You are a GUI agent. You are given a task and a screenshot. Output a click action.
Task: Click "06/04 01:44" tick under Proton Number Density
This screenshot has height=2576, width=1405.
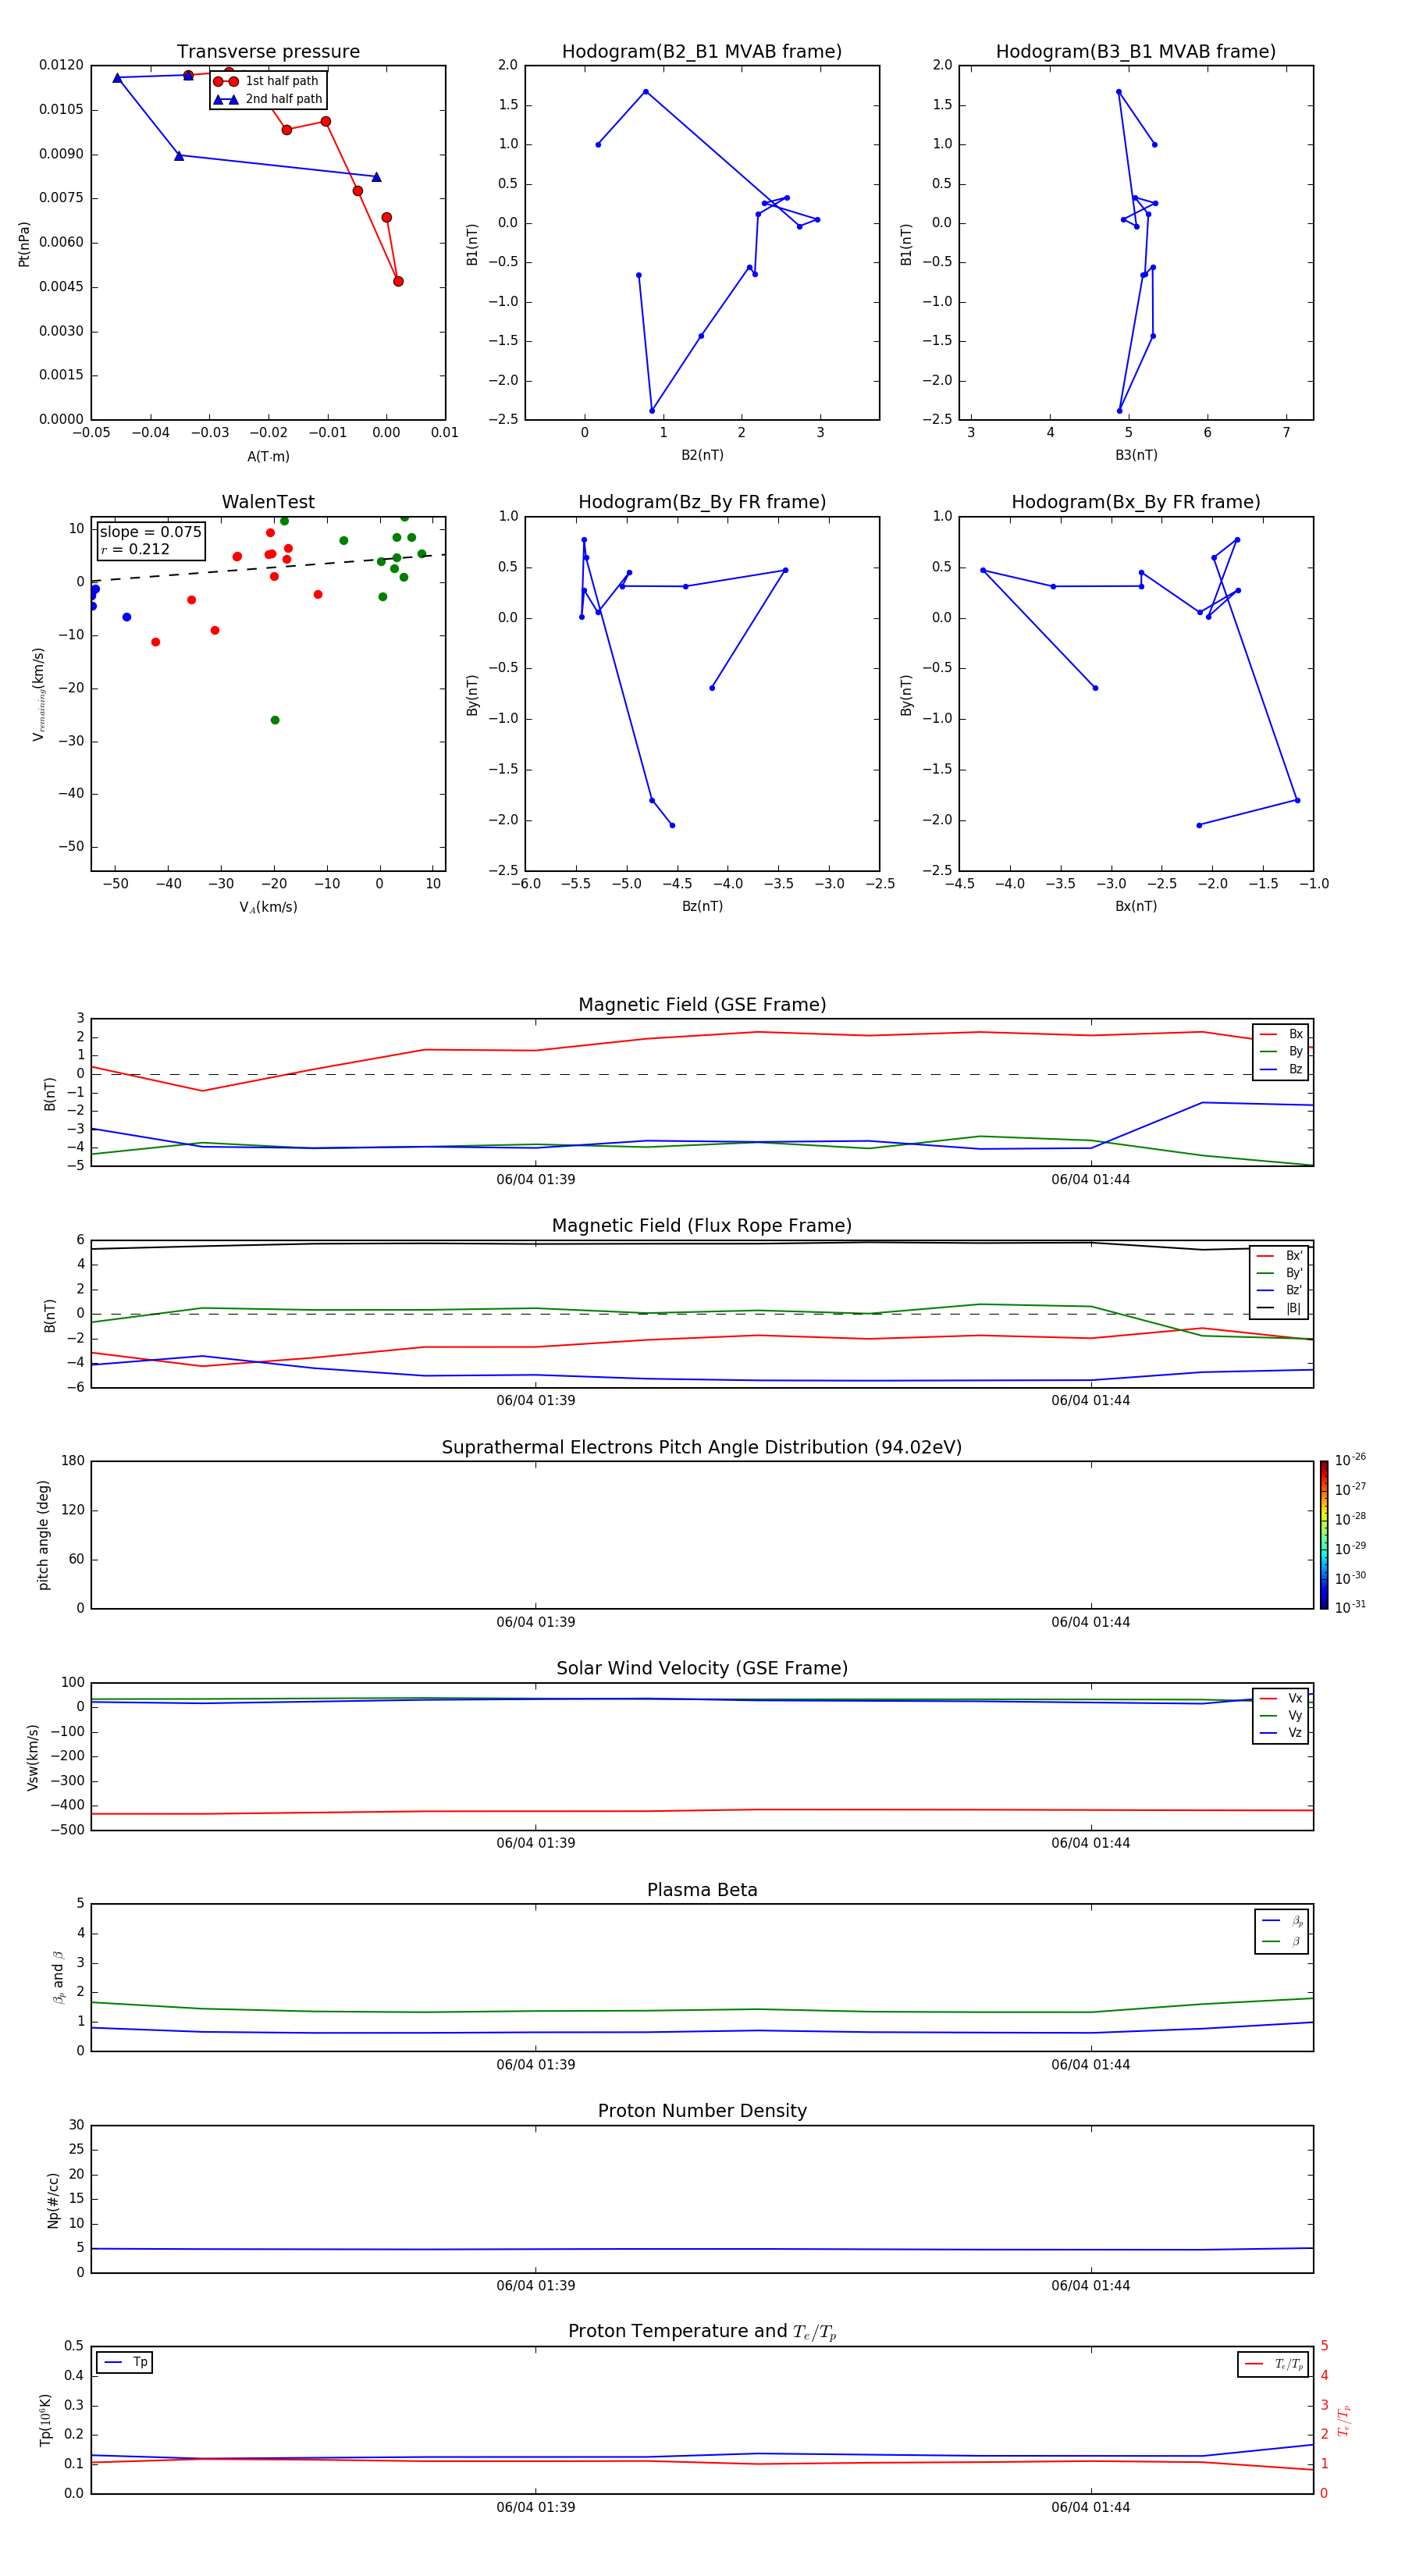tap(1091, 2286)
